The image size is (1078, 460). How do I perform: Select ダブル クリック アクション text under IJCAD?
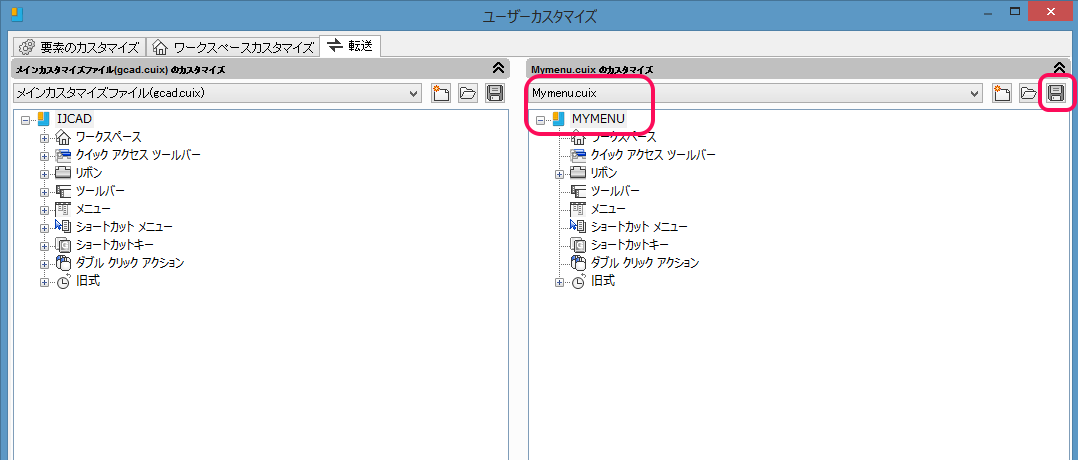point(130,263)
